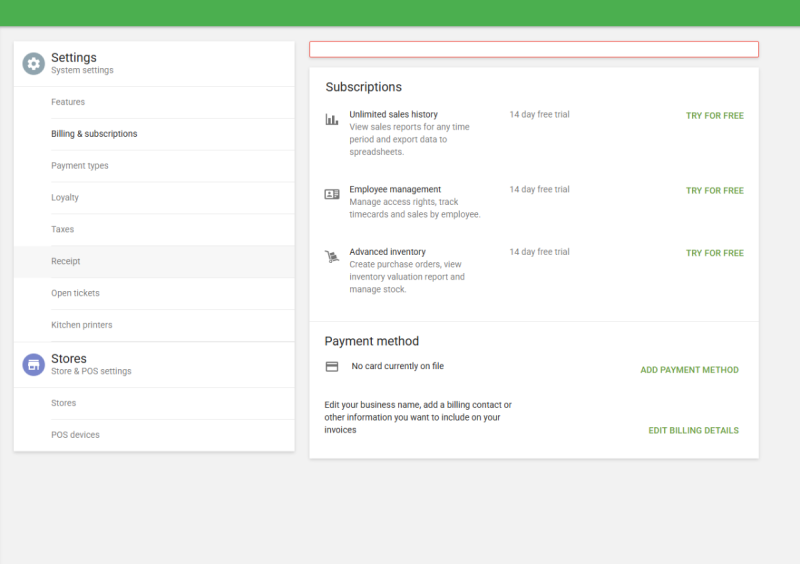Try Employee management for free
The image size is (800, 564).
(714, 191)
